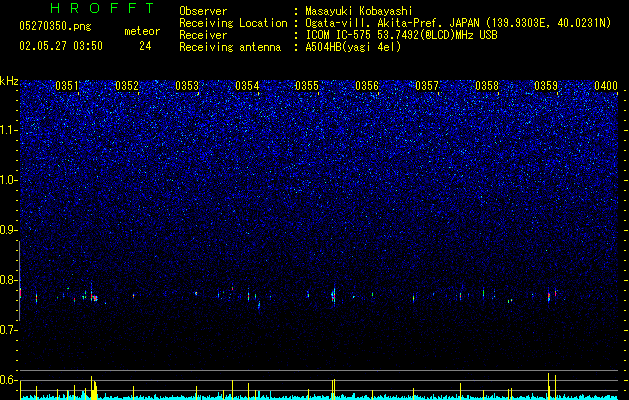Click the 0.6 kHz axis label
Viewport: 629px width, 400px height.
pos(9,380)
